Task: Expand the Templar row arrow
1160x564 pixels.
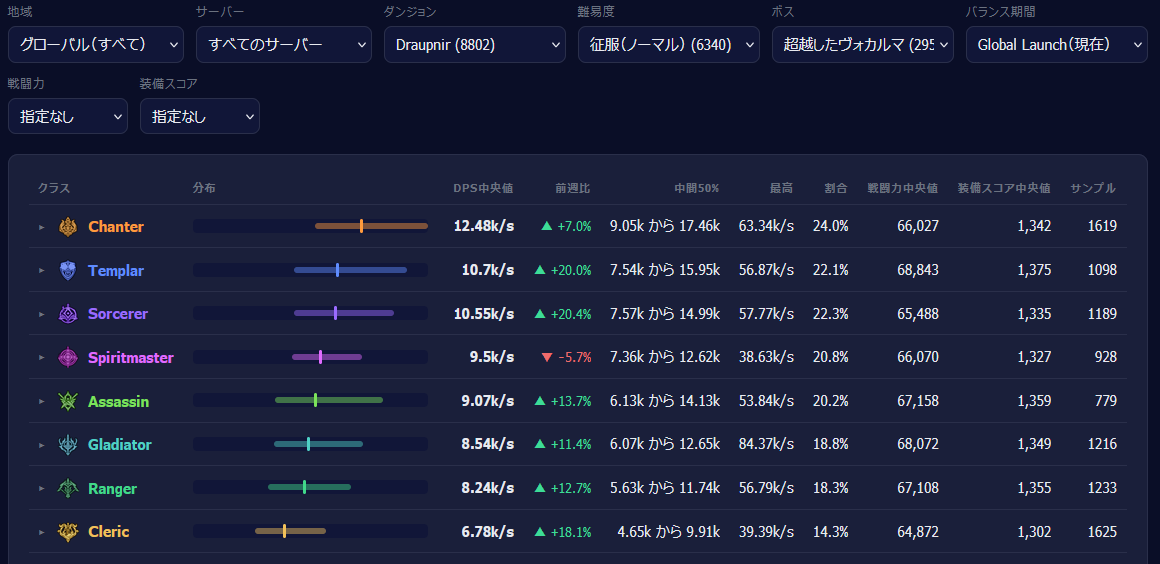Action: click(x=41, y=271)
